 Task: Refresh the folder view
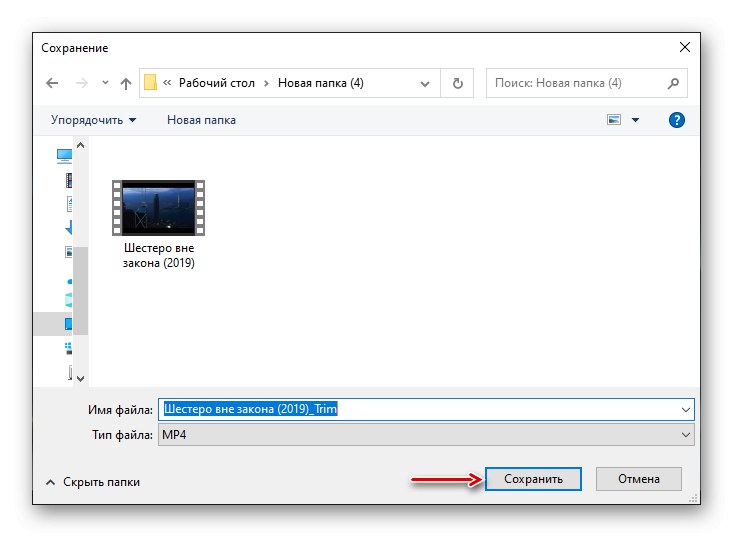pyautogui.click(x=457, y=83)
